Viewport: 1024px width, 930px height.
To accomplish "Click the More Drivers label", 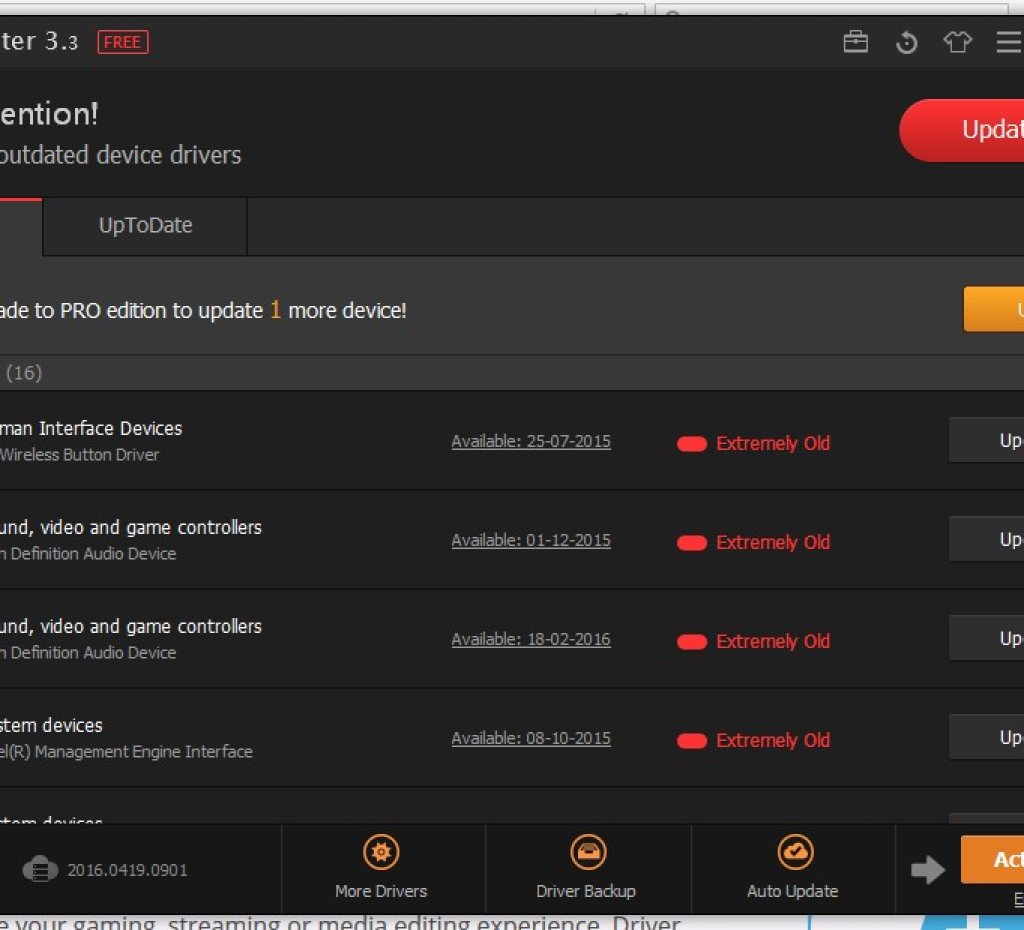I will tap(381, 891).
